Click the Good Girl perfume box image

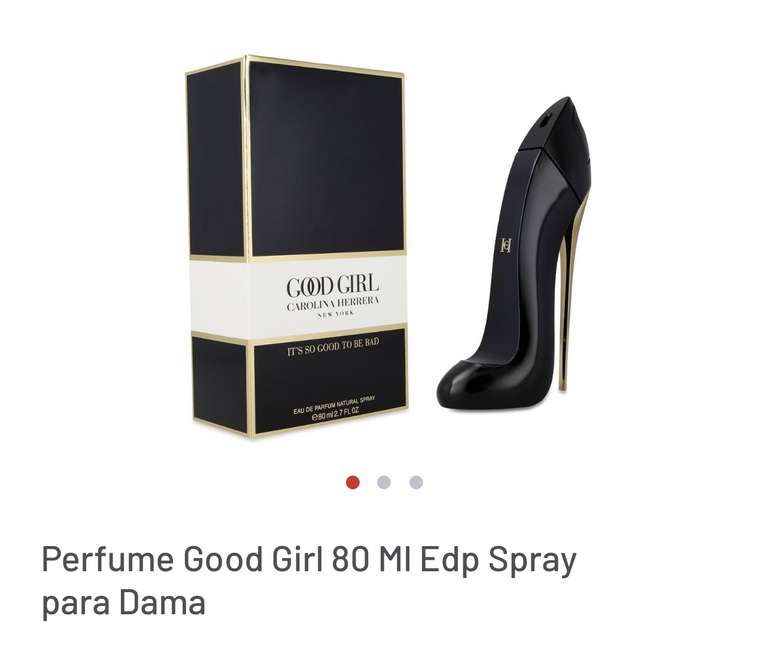296,246
